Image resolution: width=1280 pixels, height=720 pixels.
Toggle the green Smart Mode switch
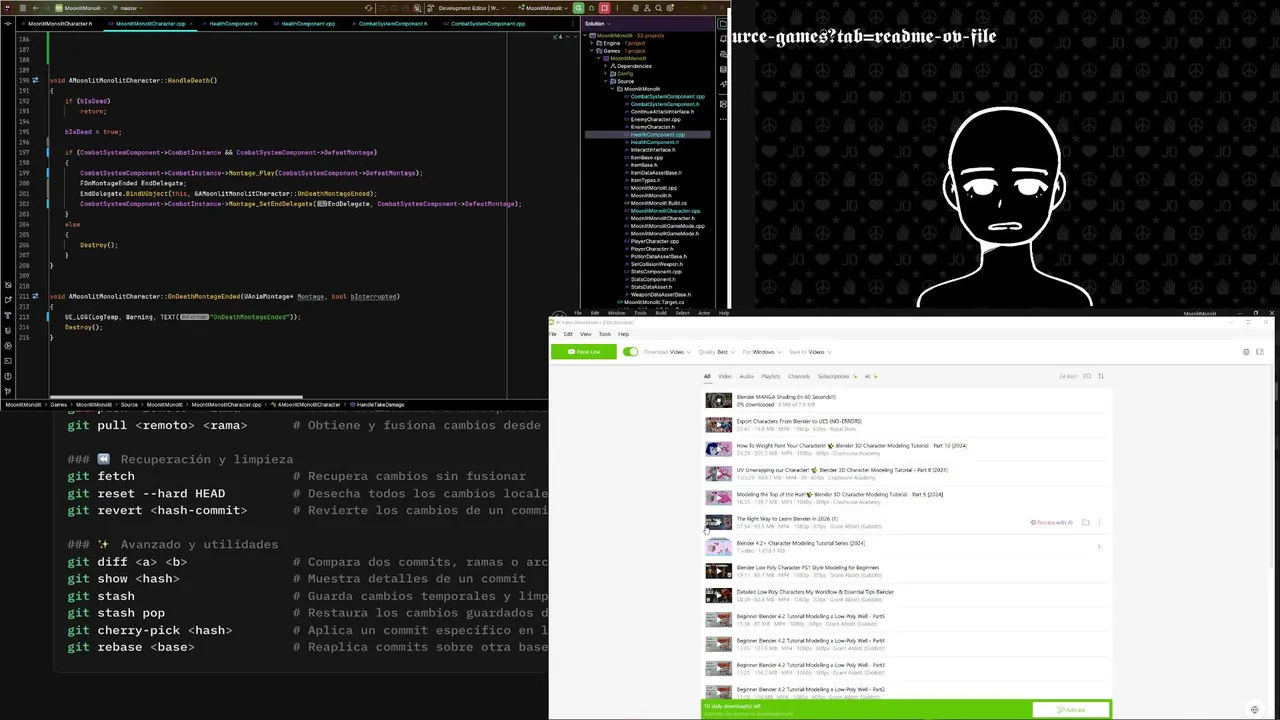tap(630, 352)
